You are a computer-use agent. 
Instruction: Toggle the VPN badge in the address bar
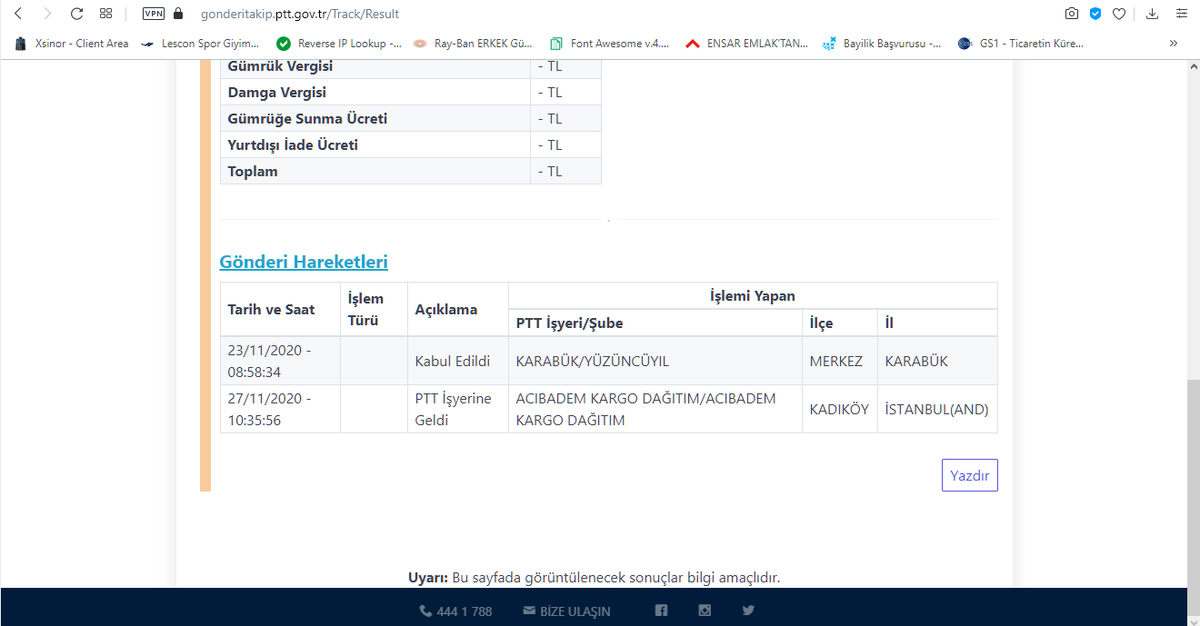coord(153,14)
